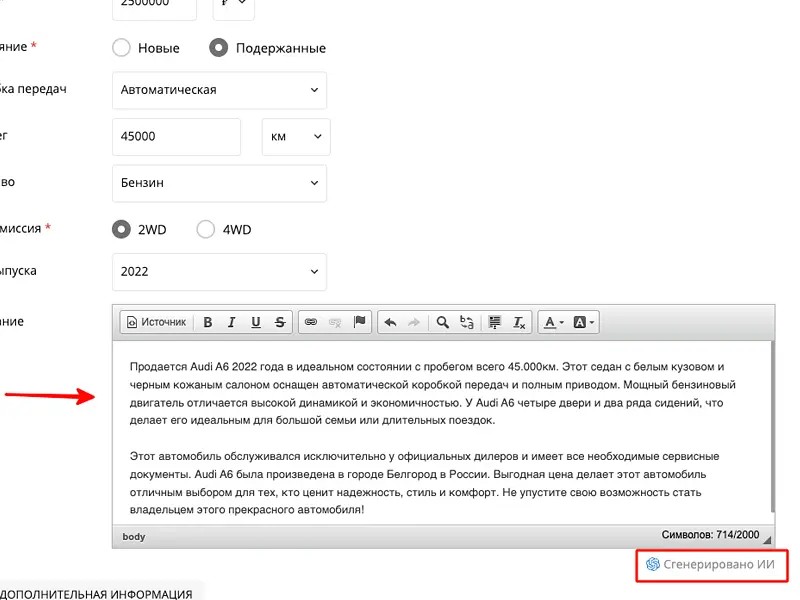Click the body element path label
Image resolution: width=800 pixels, height=600 pixels.
coord(134,537)
